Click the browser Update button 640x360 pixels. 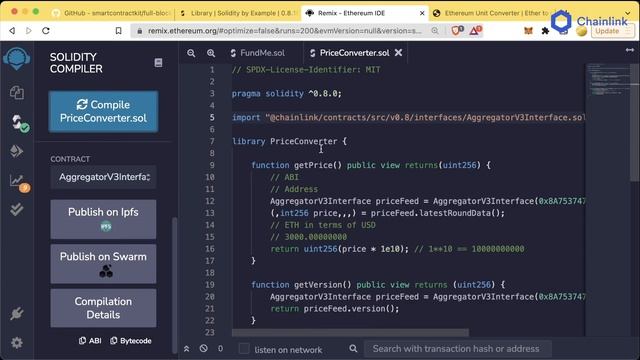(x=611, y=31)
